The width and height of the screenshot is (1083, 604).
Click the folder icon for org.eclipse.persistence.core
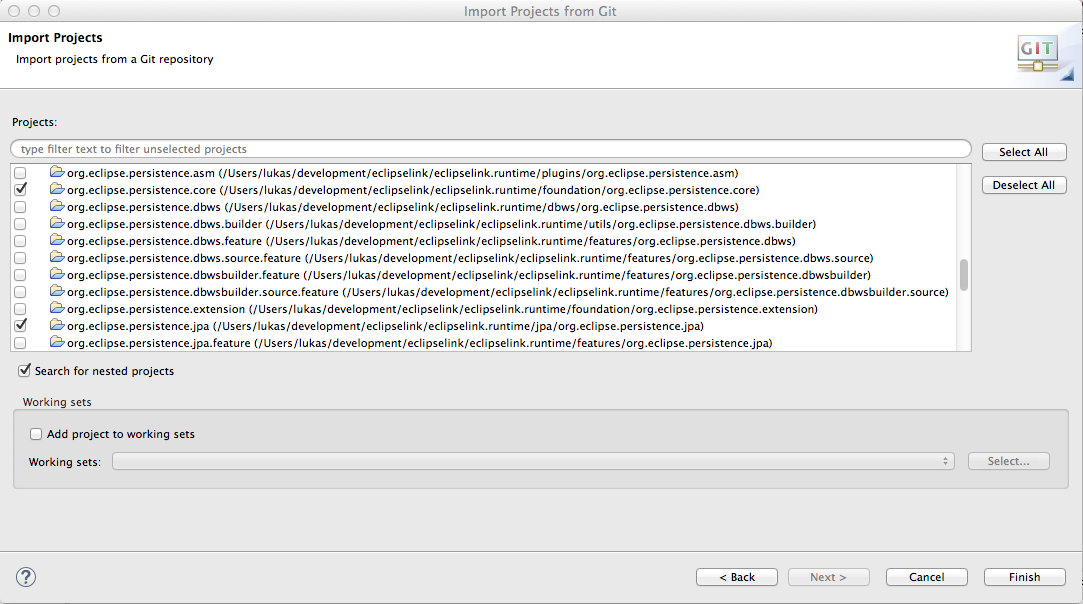(x=57, y=189)
